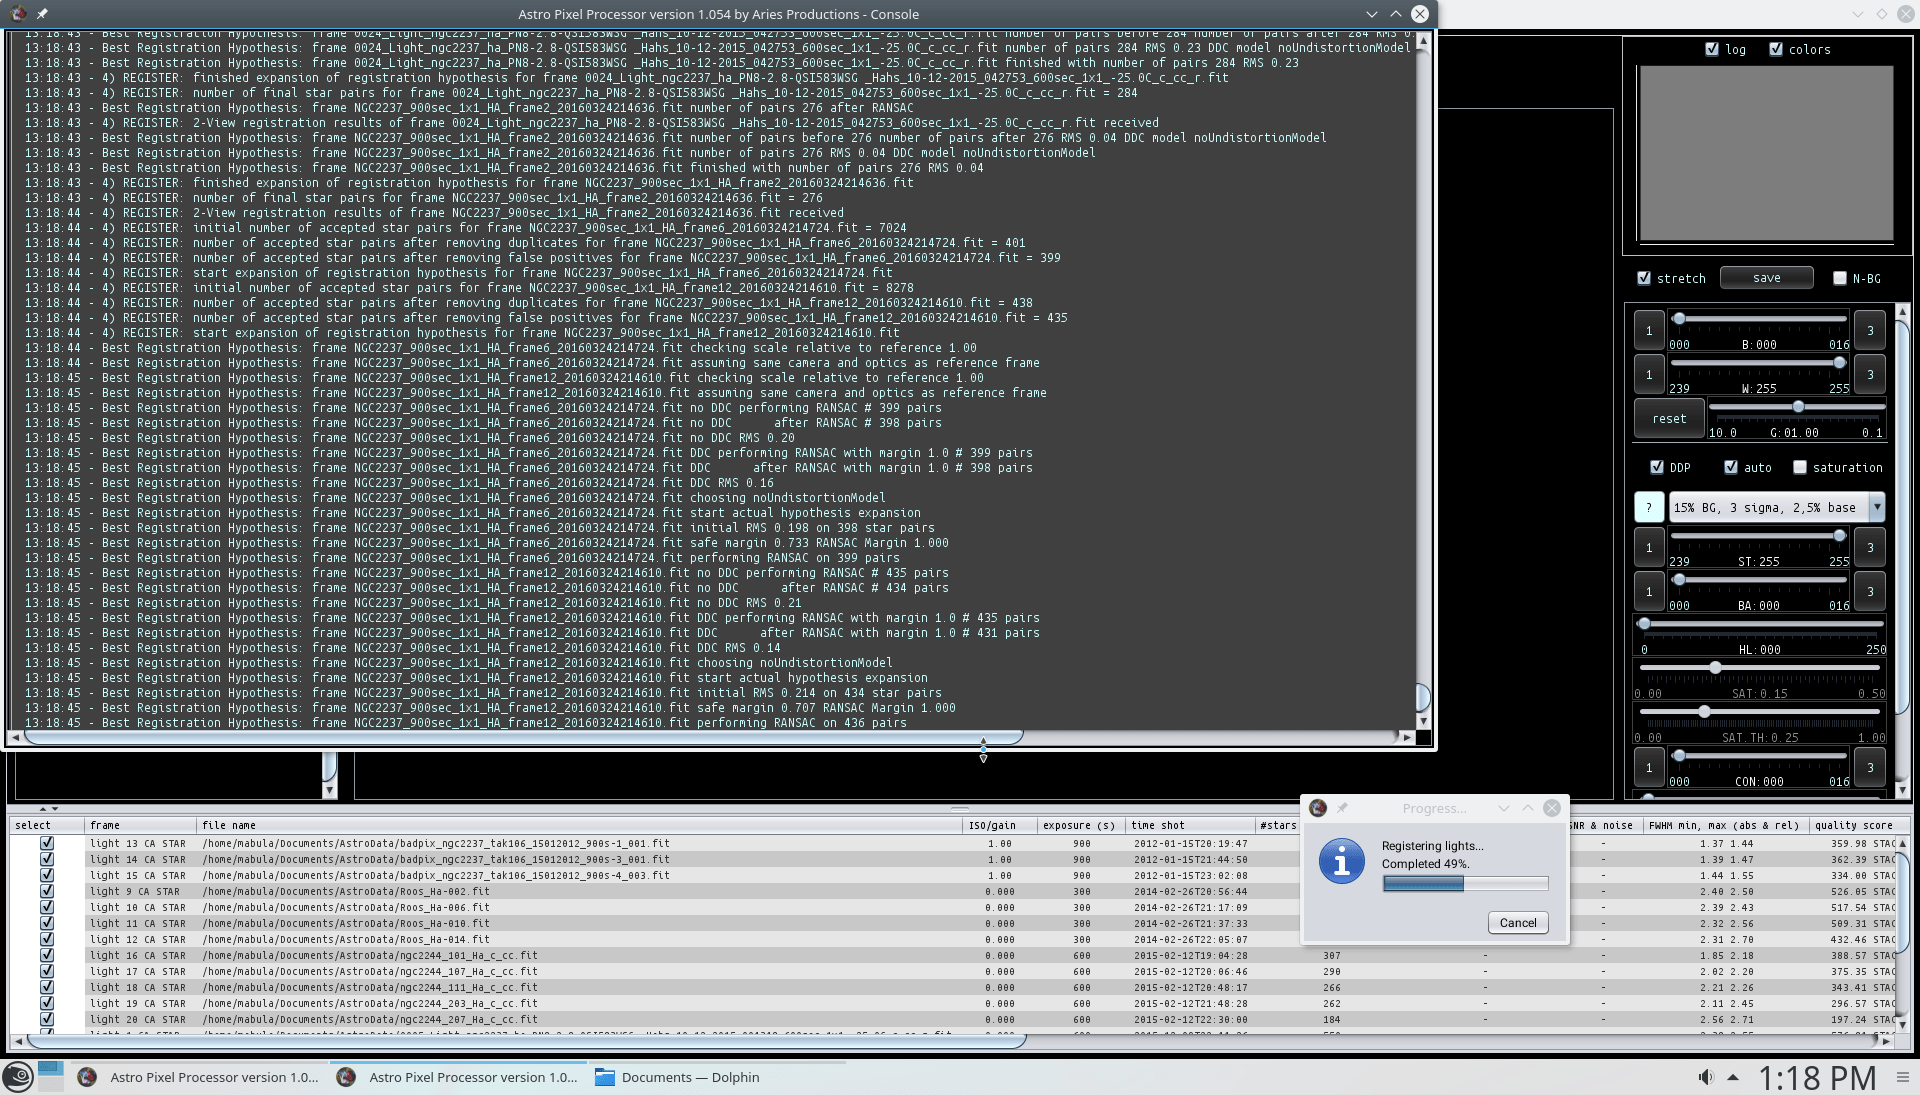Click the app icon in the Console title bar

pos(18,14)
